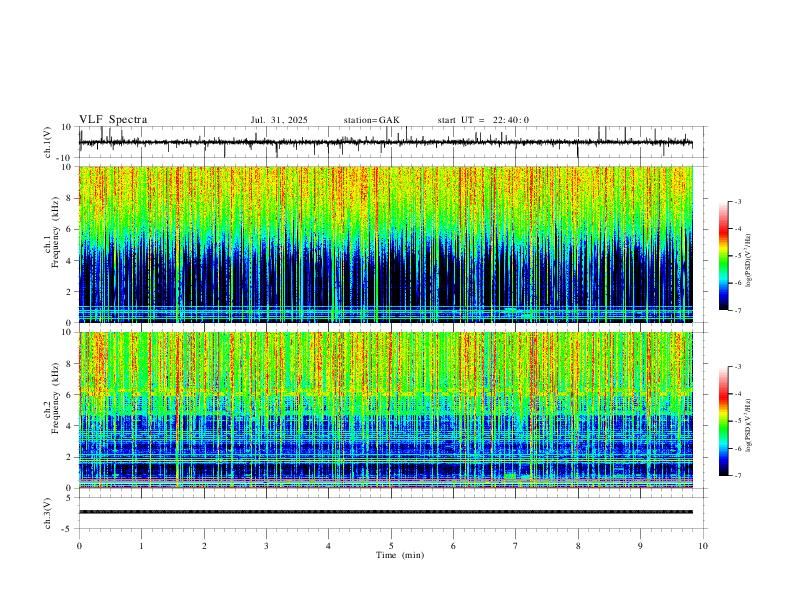Click the "6" kHz tick on ch.1 frequency axis

(70, 229)
